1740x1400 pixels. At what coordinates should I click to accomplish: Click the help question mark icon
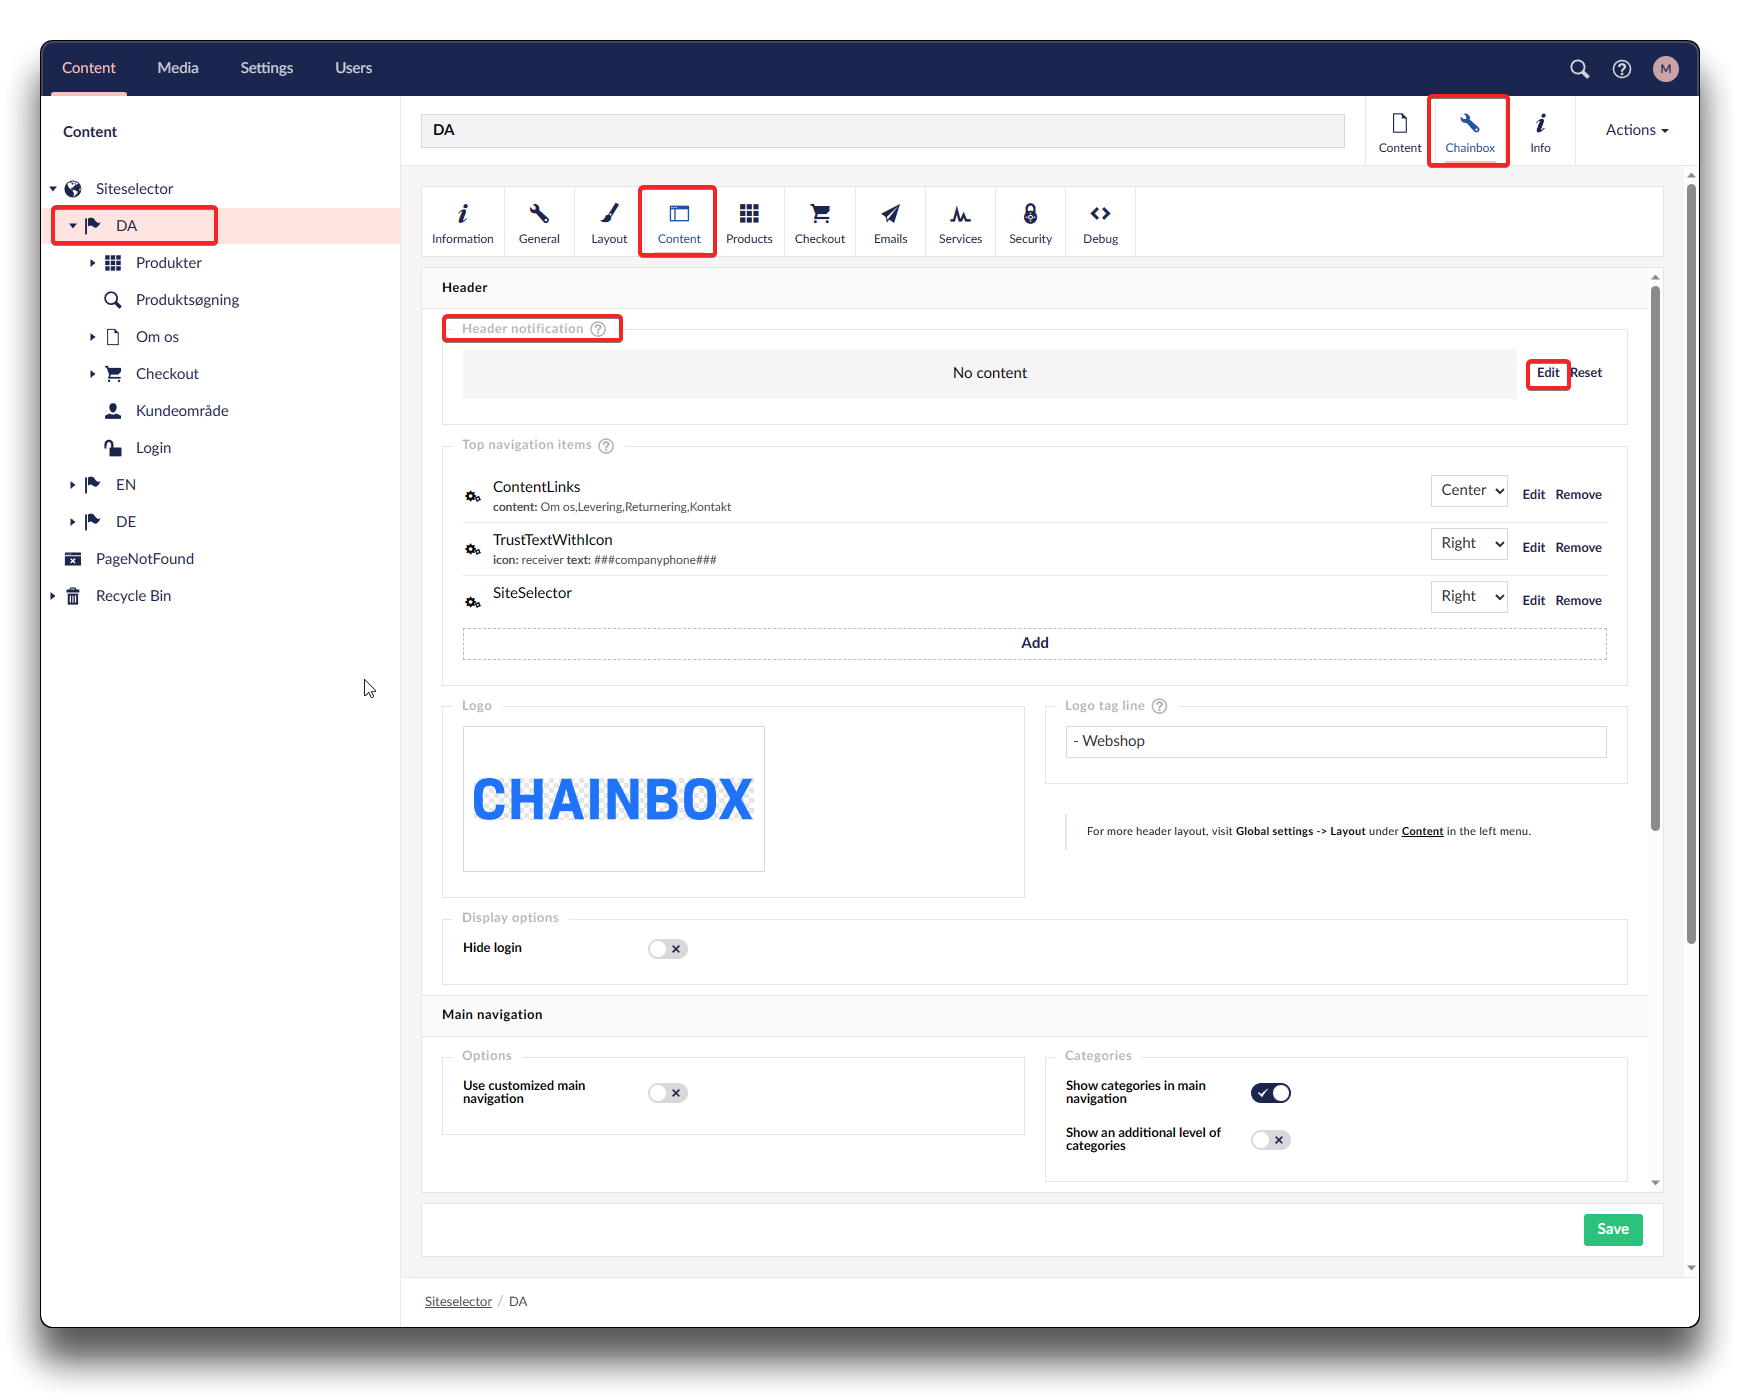click(1621, 69)
